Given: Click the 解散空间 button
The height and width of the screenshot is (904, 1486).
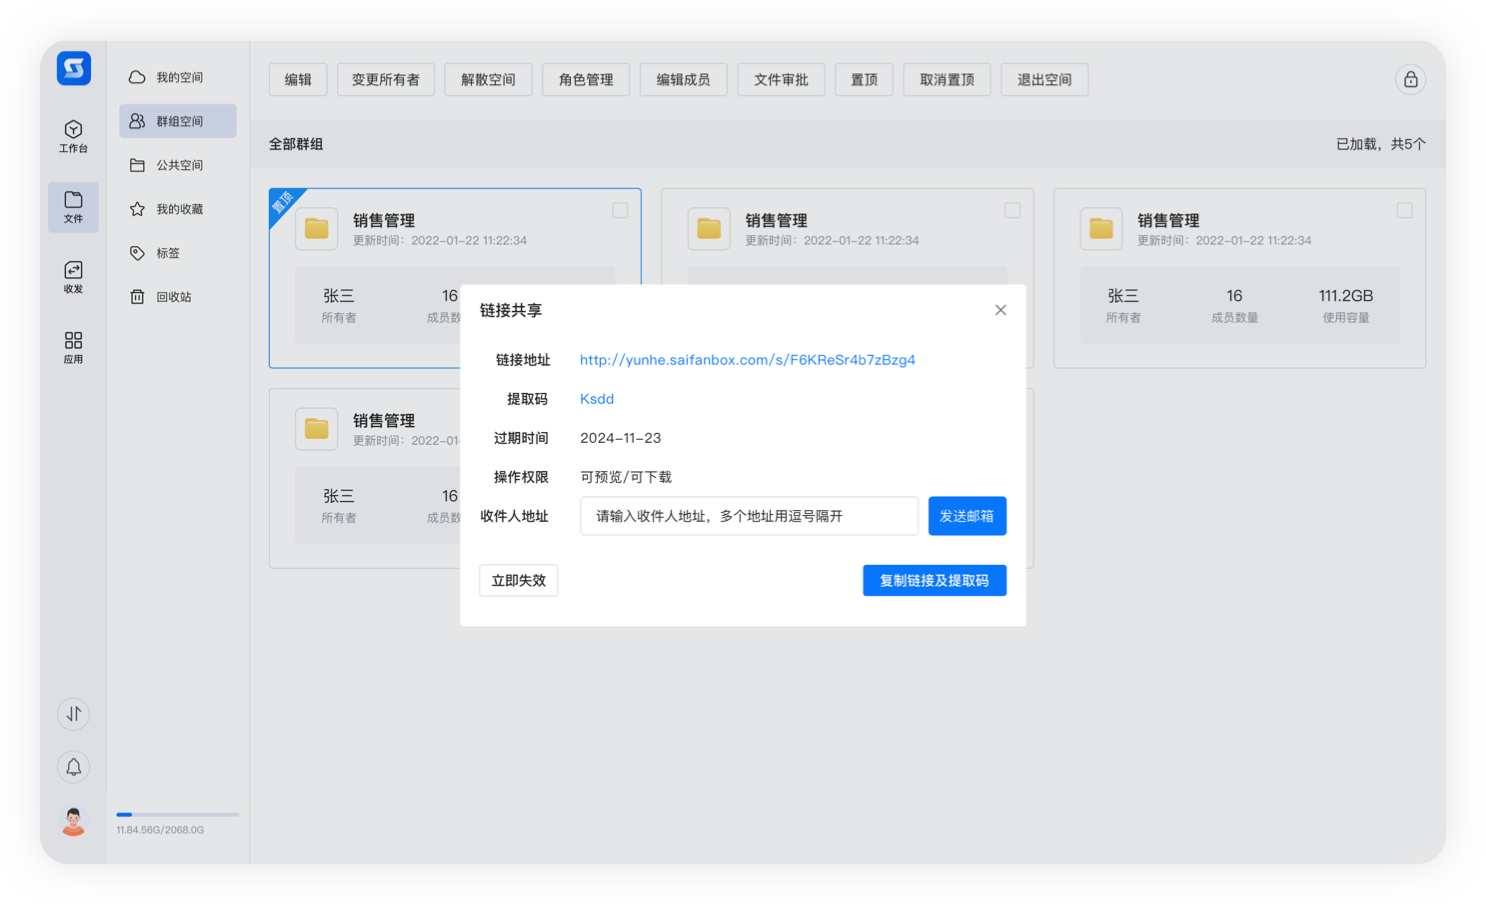Looking at the screenshot, I should [x=488, y=79].
